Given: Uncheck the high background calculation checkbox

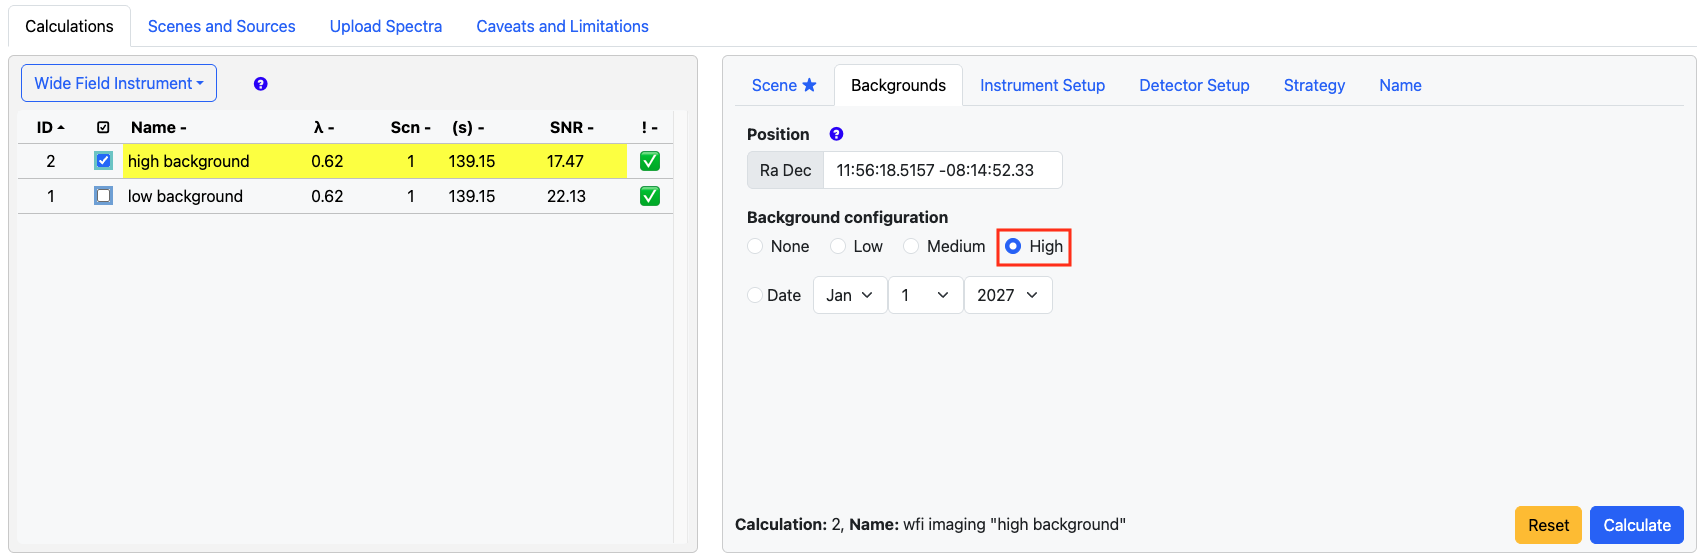Looking at the screenshot, I should click(103, 161).
